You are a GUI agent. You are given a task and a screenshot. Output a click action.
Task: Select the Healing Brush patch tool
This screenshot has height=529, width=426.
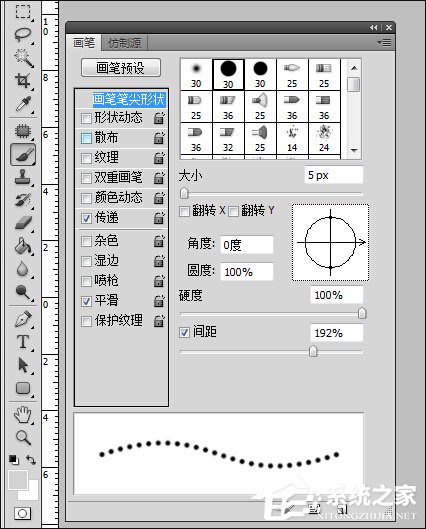(23, 131)
